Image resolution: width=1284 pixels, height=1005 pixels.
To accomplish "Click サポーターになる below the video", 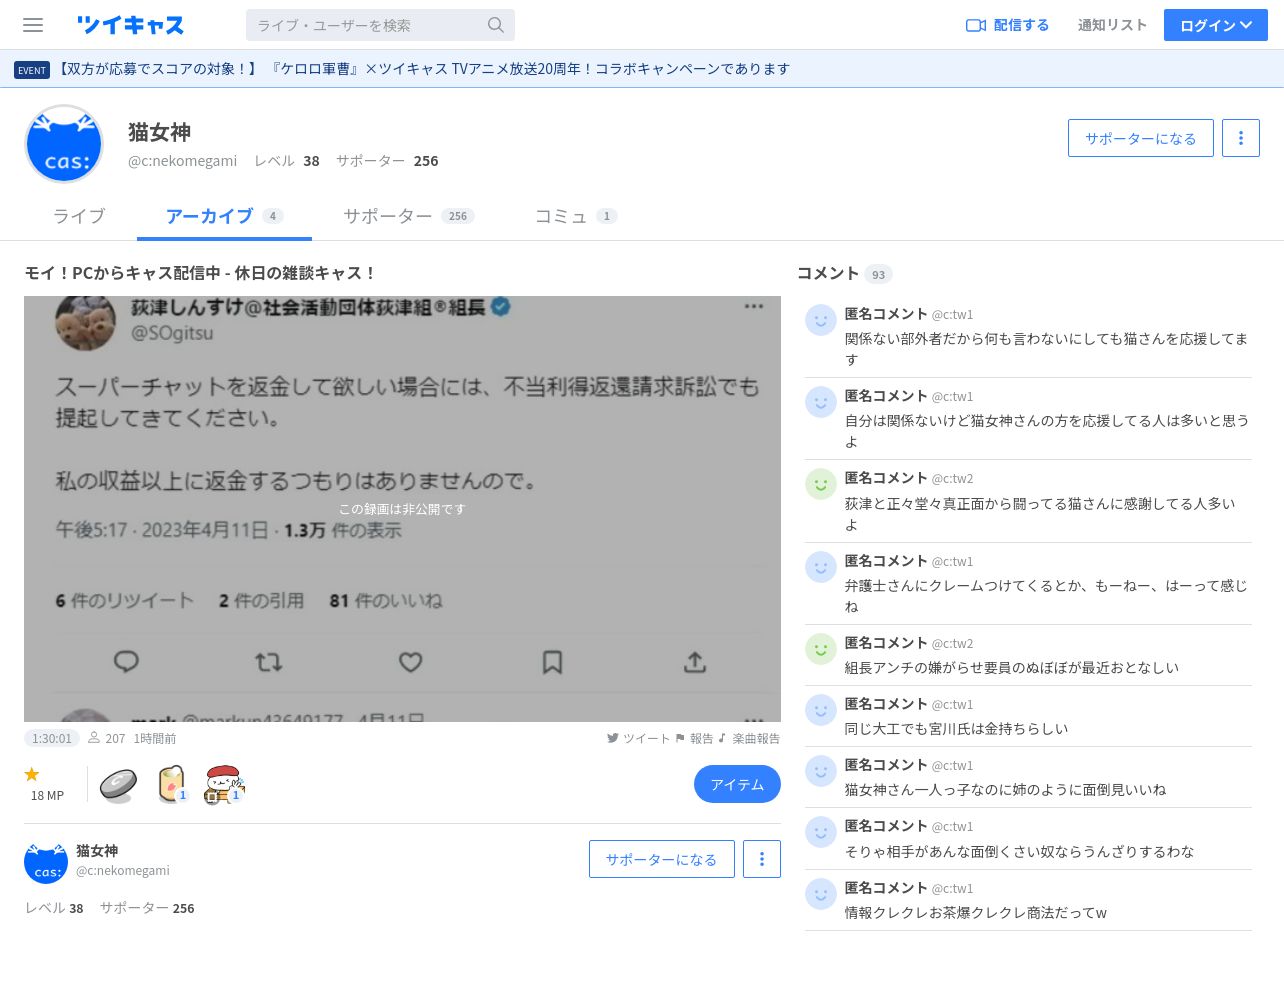I will click(662, 859).
